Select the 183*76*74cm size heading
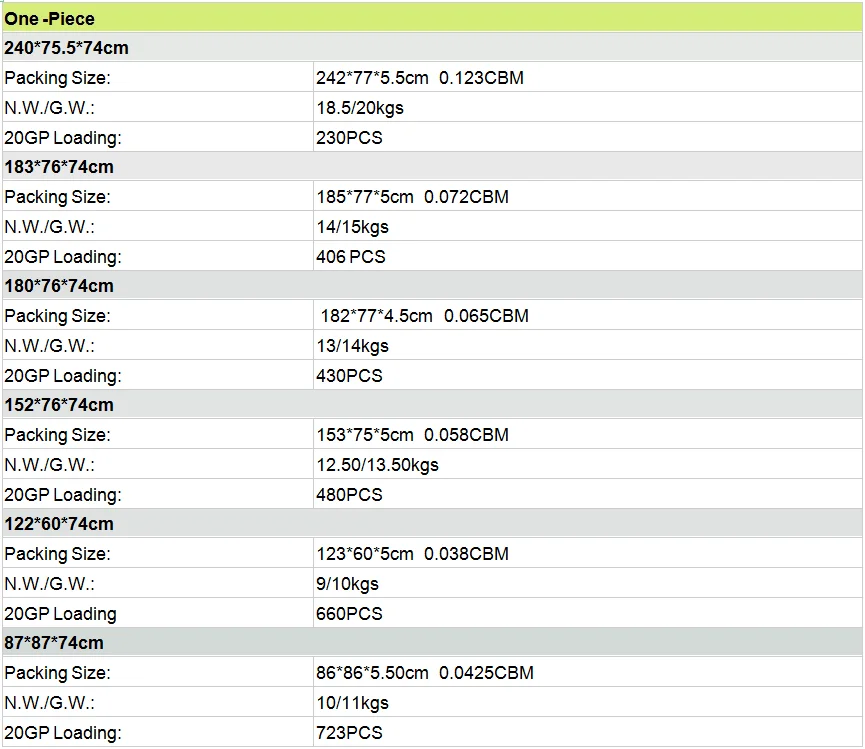The height and width of the screenshot is (749, 865). tap(59, 167)
